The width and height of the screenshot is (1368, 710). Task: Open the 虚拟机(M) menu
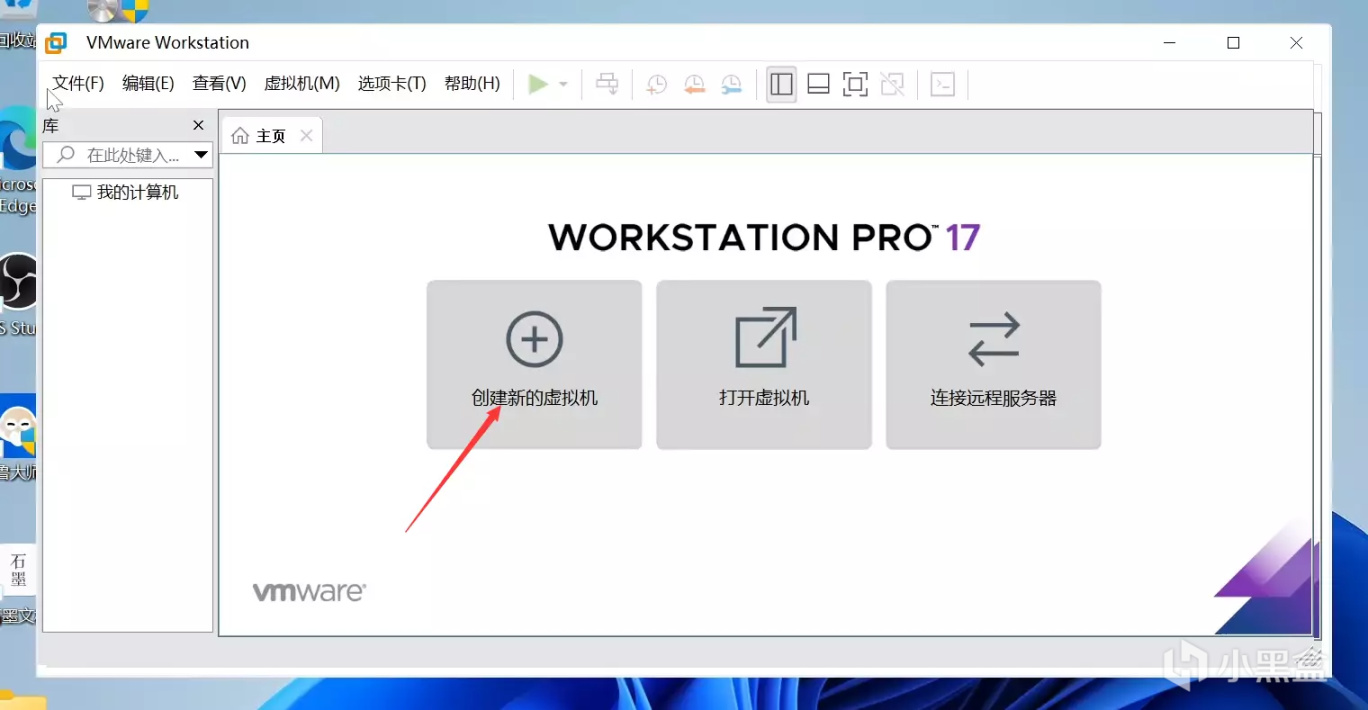coord(302,84)
